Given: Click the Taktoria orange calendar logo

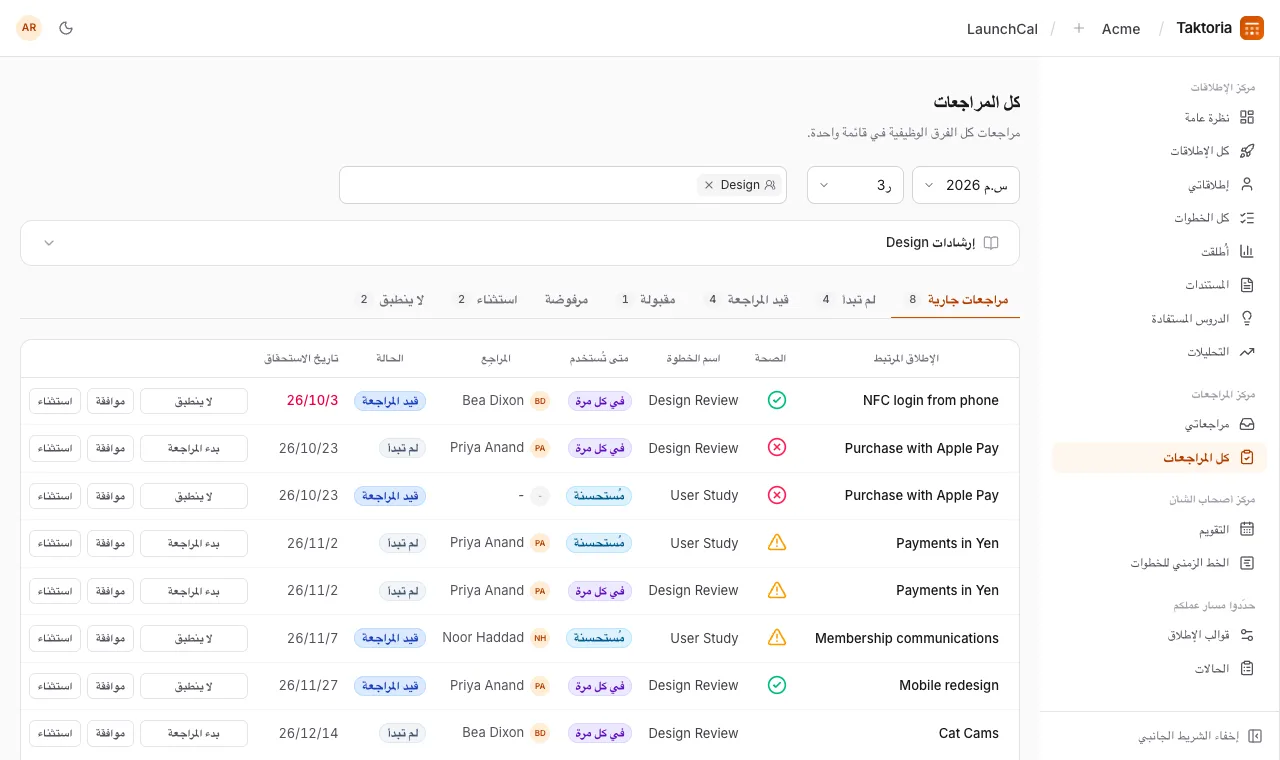Looking at the screenshot, I should [x=1252, y=28].
